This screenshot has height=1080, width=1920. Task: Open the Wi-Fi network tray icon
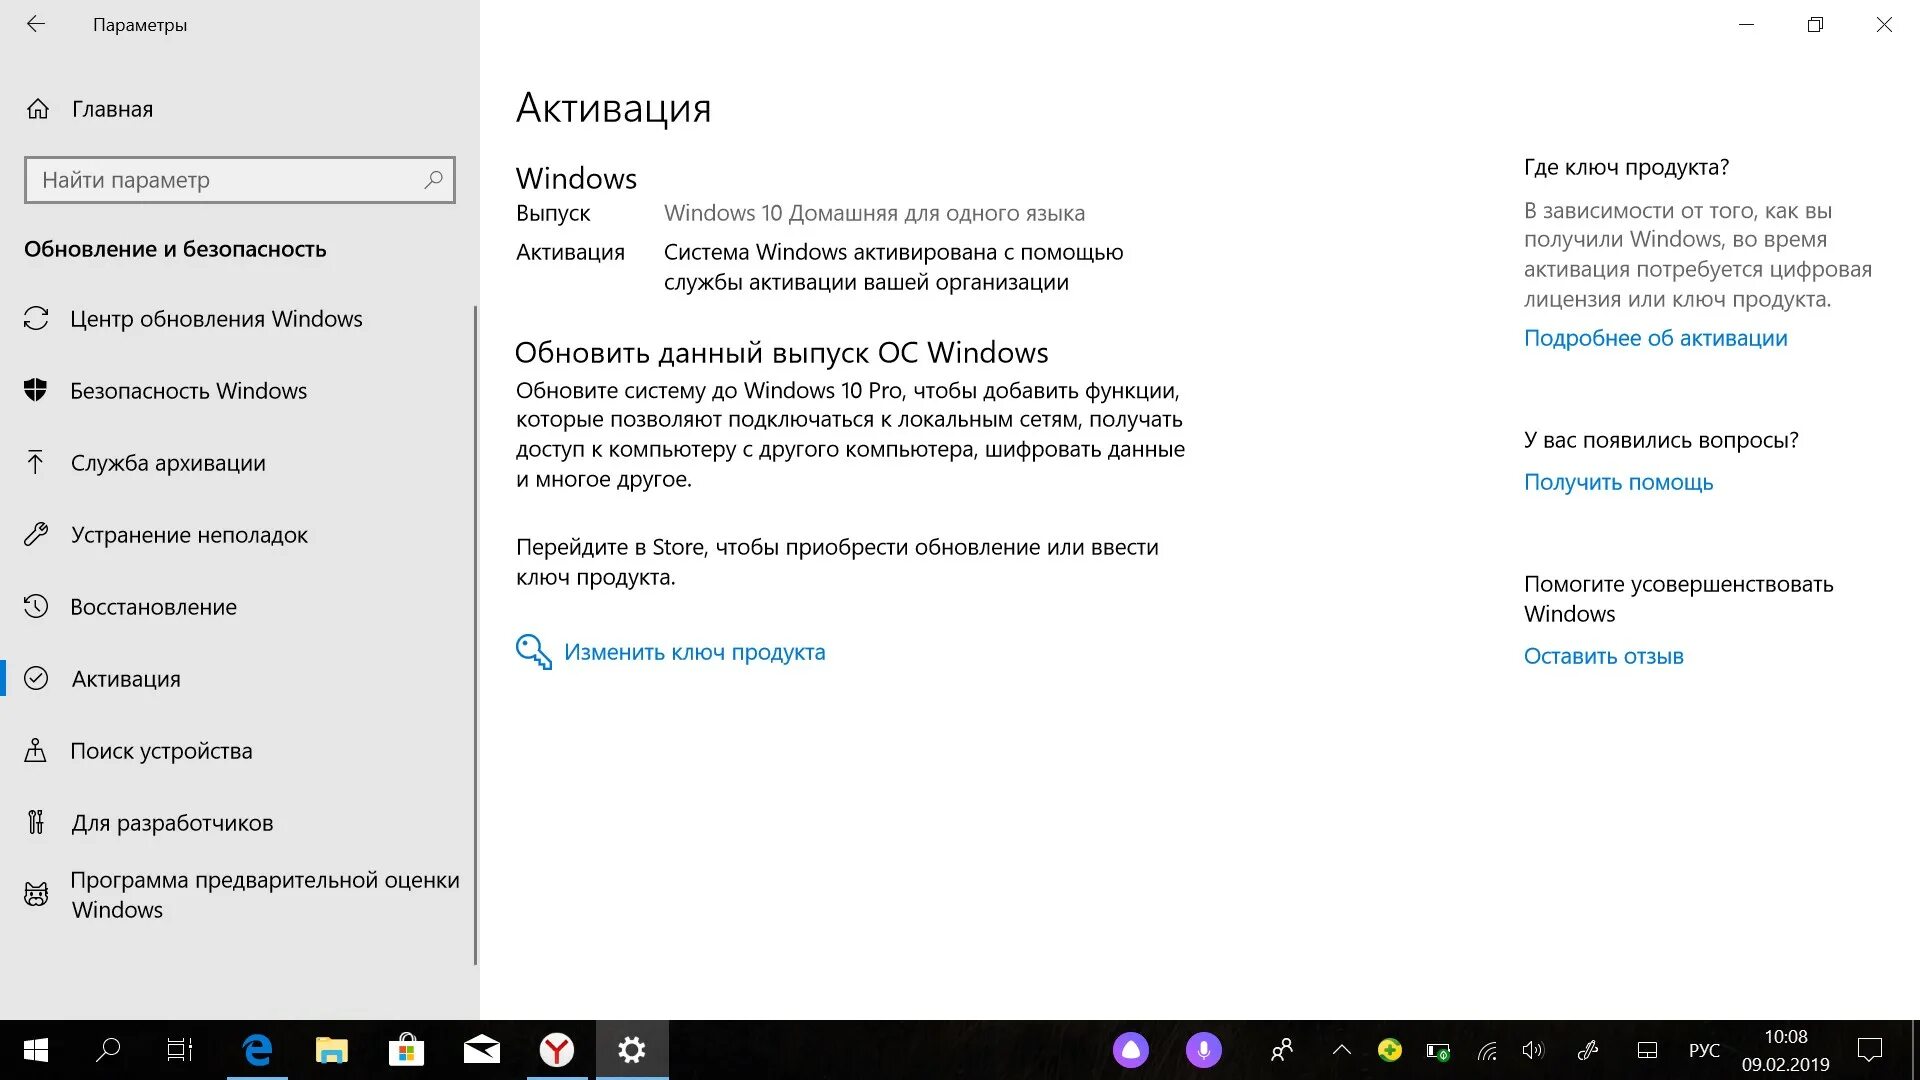pyautogui.click(x=1487, y=1051)
